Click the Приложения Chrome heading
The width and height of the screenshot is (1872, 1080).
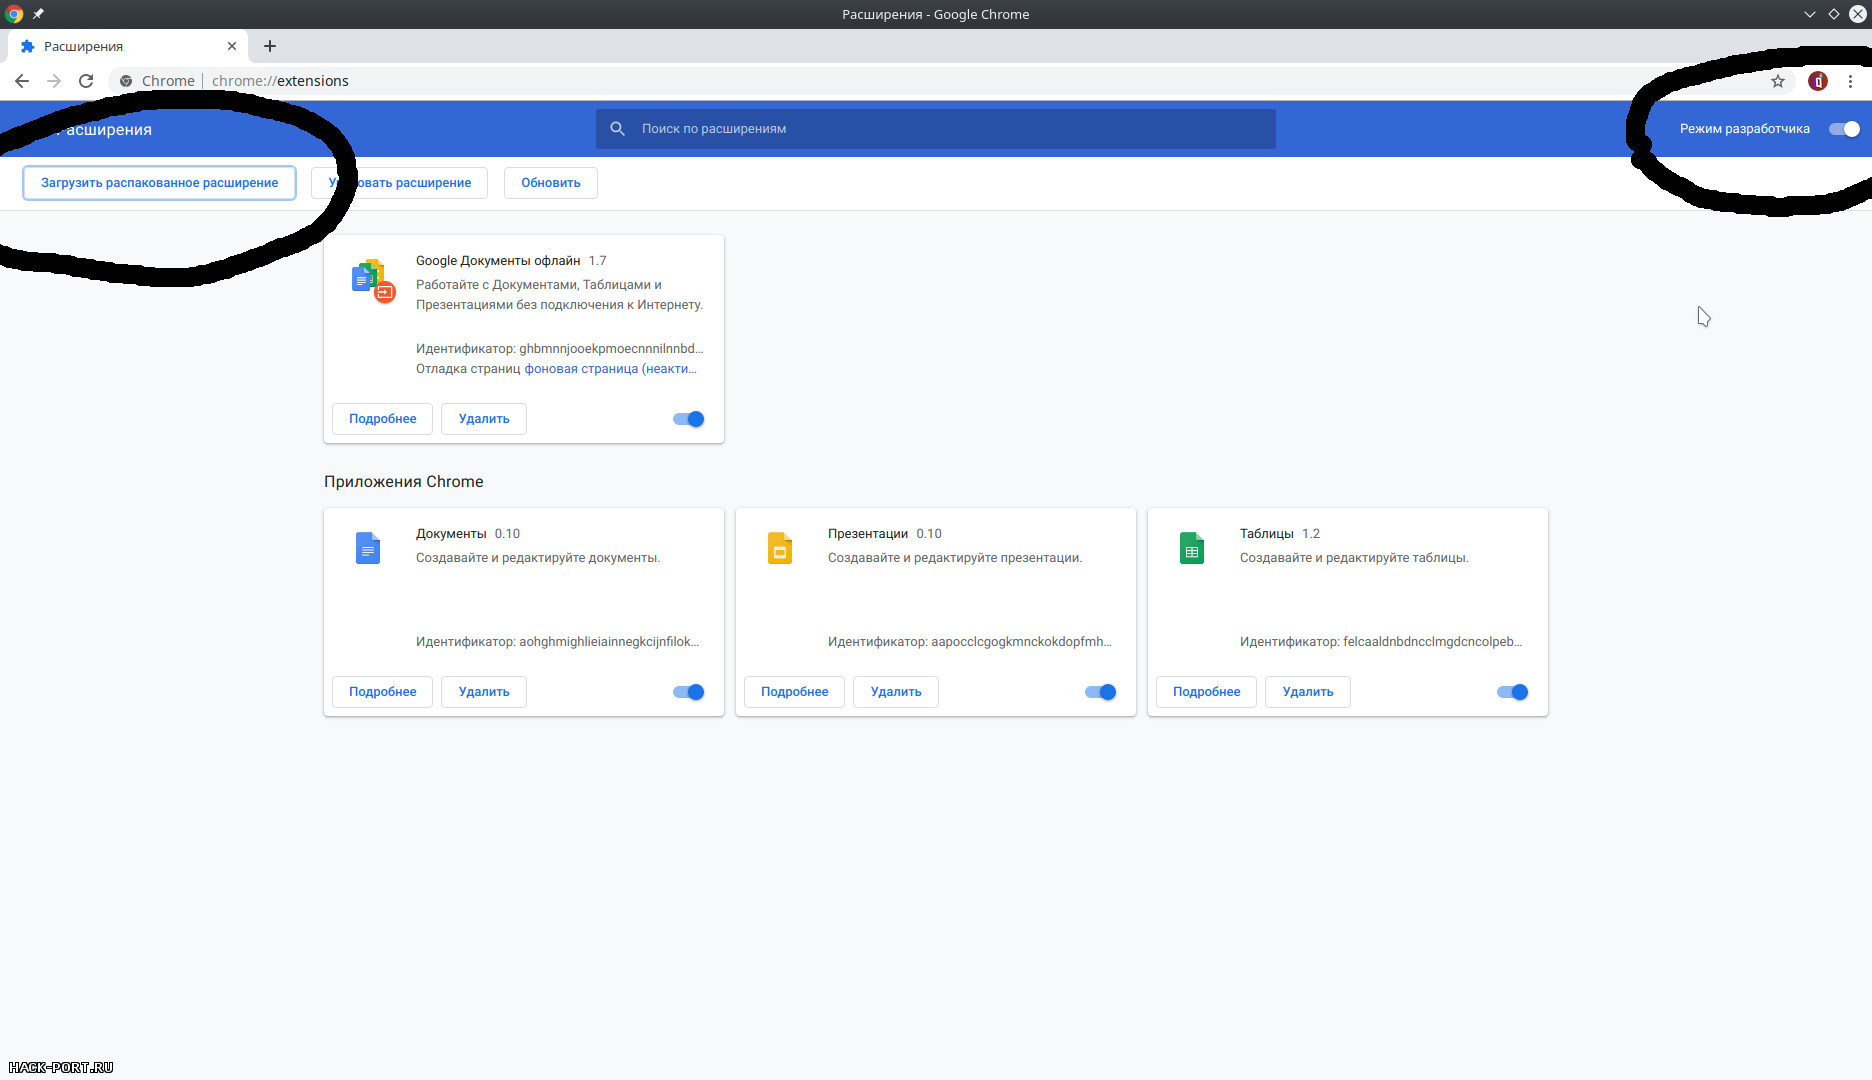pos(403,482)
